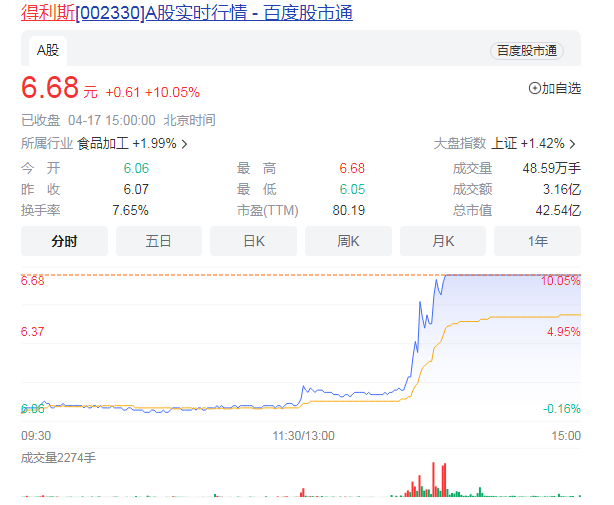Click the 6.68 current price
The image size is (614, 505).
[x=50, y=88]
